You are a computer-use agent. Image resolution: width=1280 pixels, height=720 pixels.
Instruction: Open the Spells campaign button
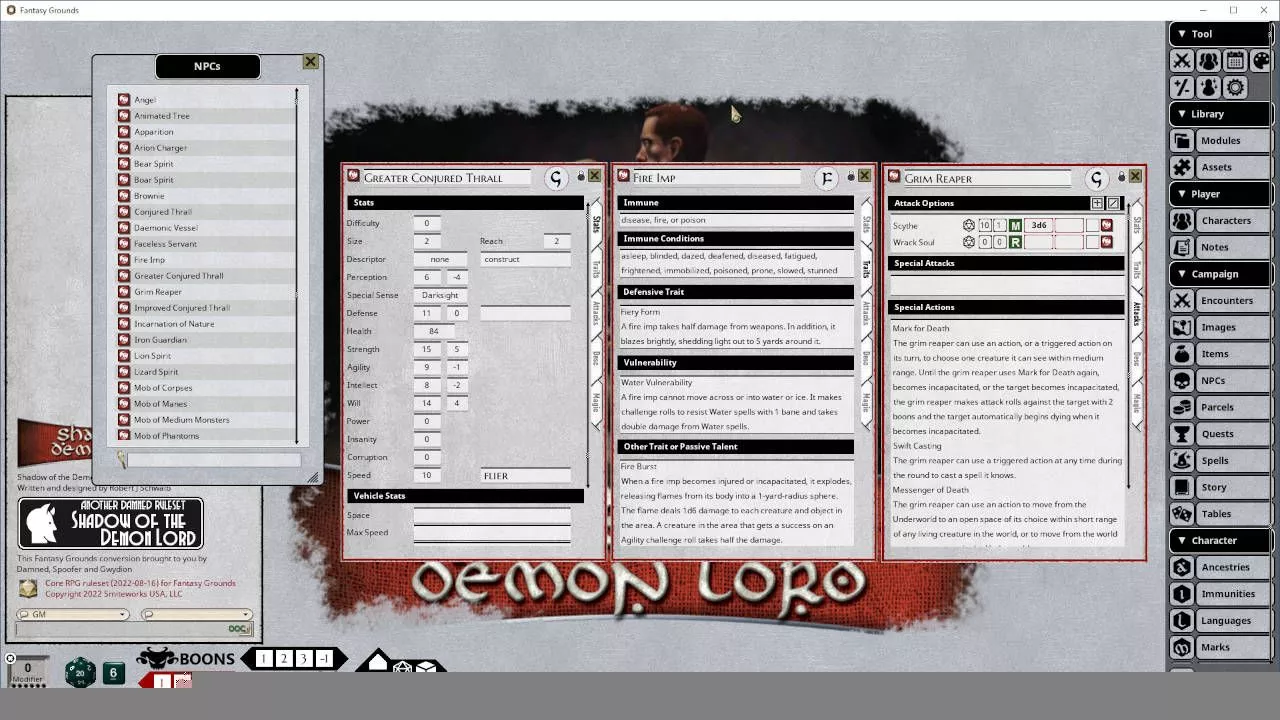(x=1220, y=461)
